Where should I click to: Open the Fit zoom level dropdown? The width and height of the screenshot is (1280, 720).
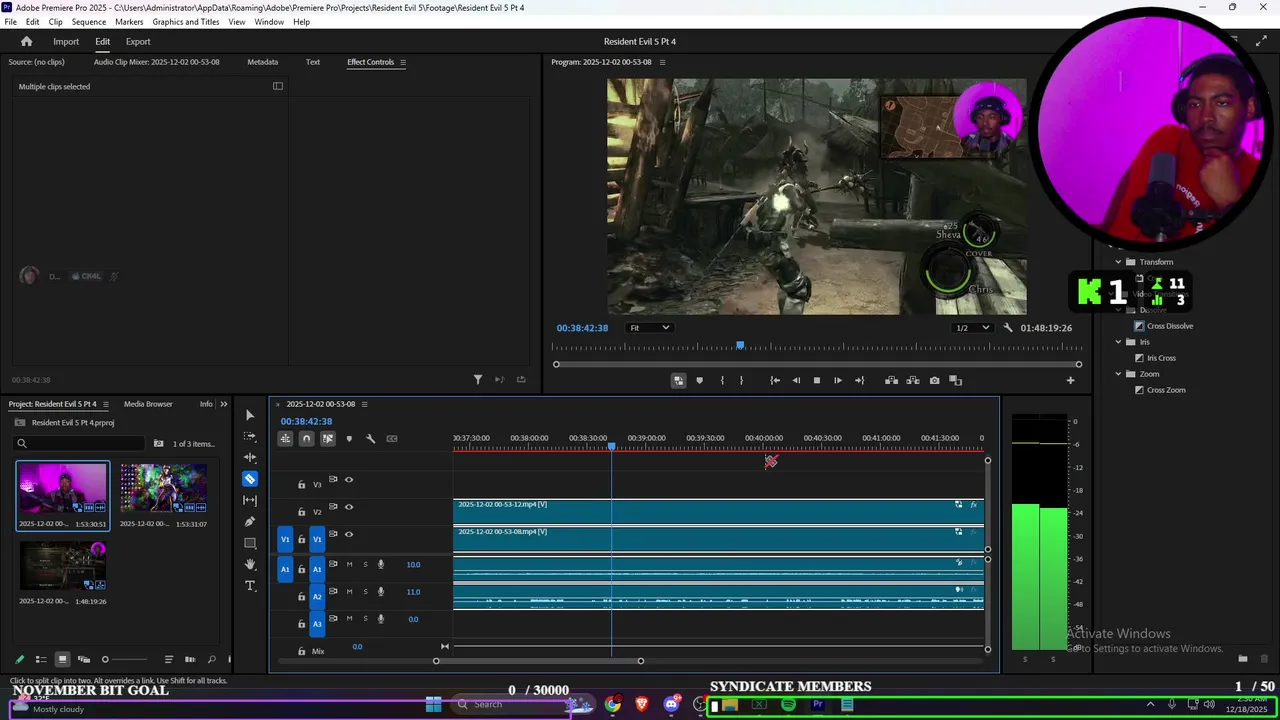coord(649,328)
